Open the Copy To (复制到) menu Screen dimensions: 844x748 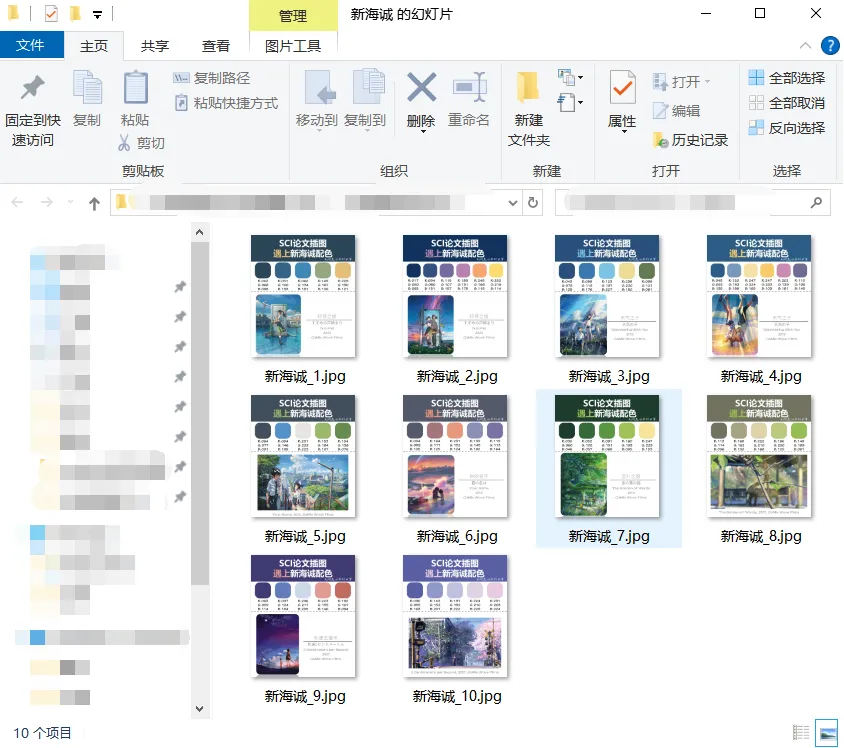(365, 100)
